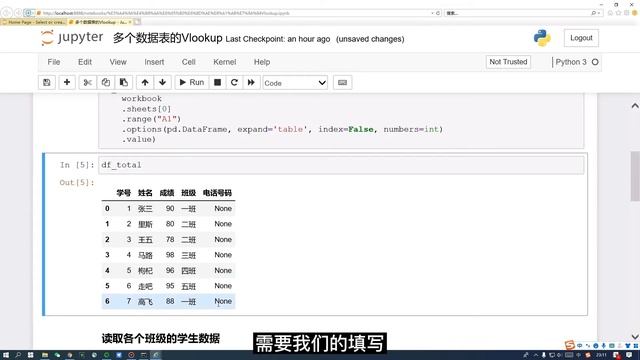Click the .options(pd.DataFrame...) code line
Viewport: 640px width, 360px height.
[282, 129]
